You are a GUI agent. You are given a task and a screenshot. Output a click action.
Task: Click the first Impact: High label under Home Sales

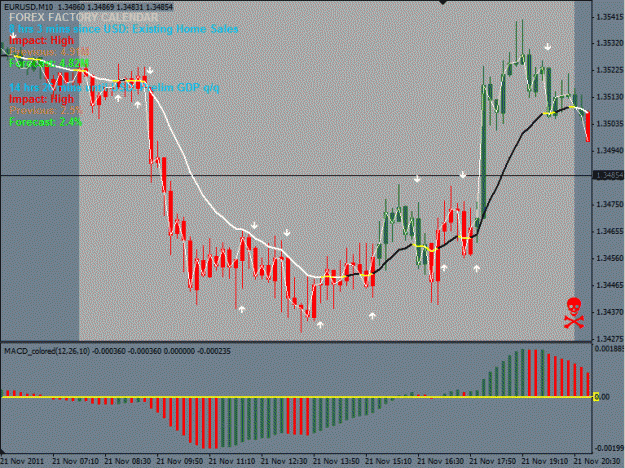coord(41,40)
